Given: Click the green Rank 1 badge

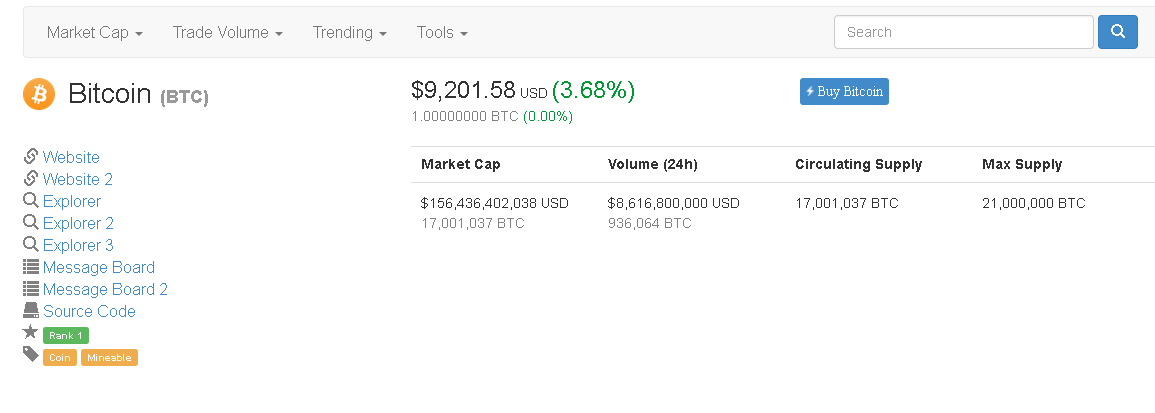Looking at the screenshot, I should 66,336.
